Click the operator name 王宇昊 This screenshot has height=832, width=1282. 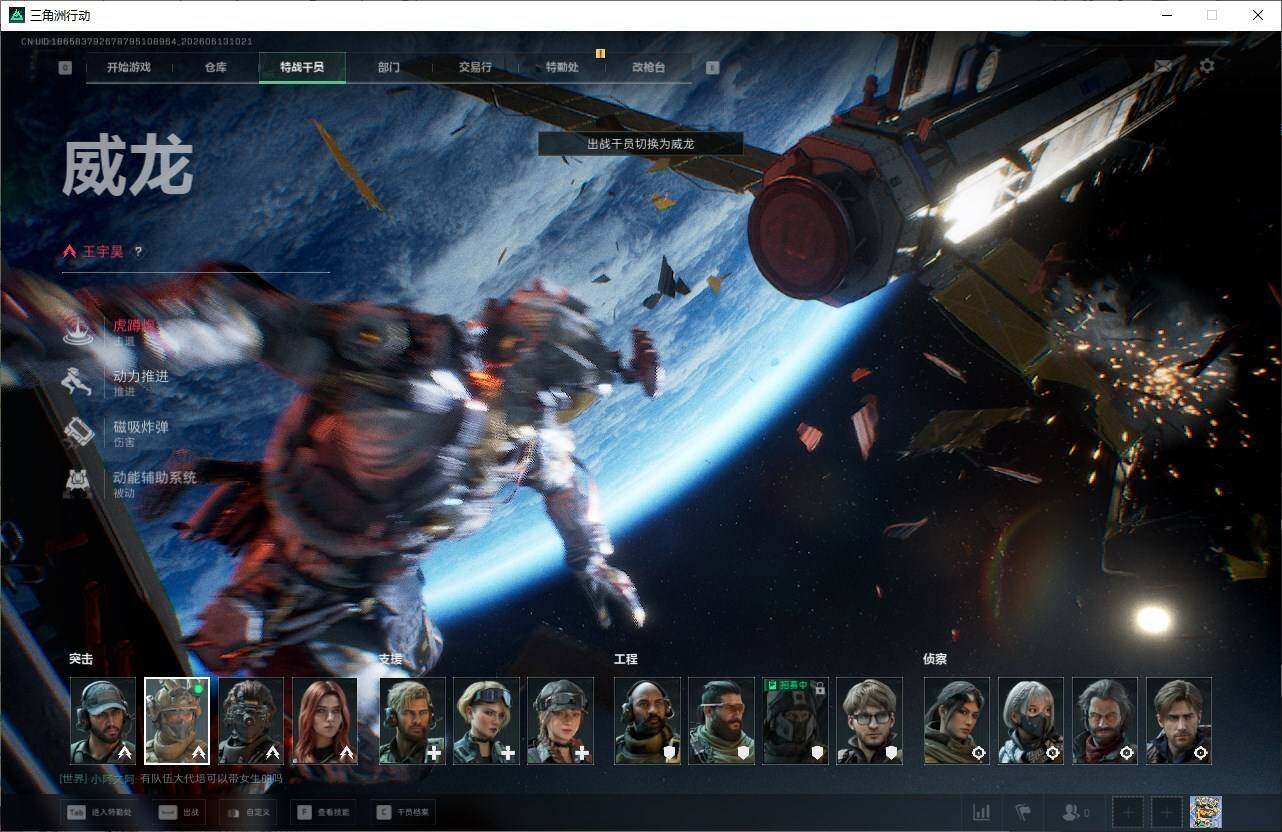[103, 252]
